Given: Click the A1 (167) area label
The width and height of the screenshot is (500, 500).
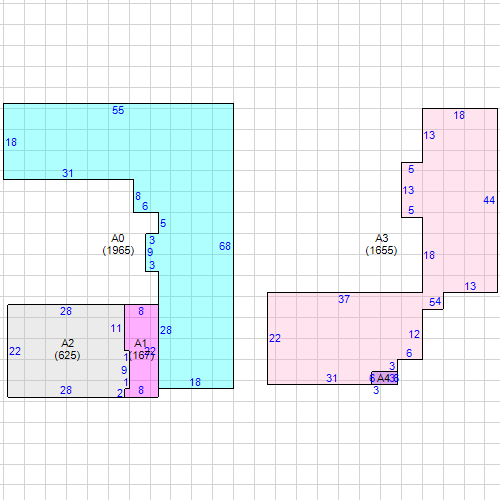Looking at the screenshot, I should click(141, 349).
